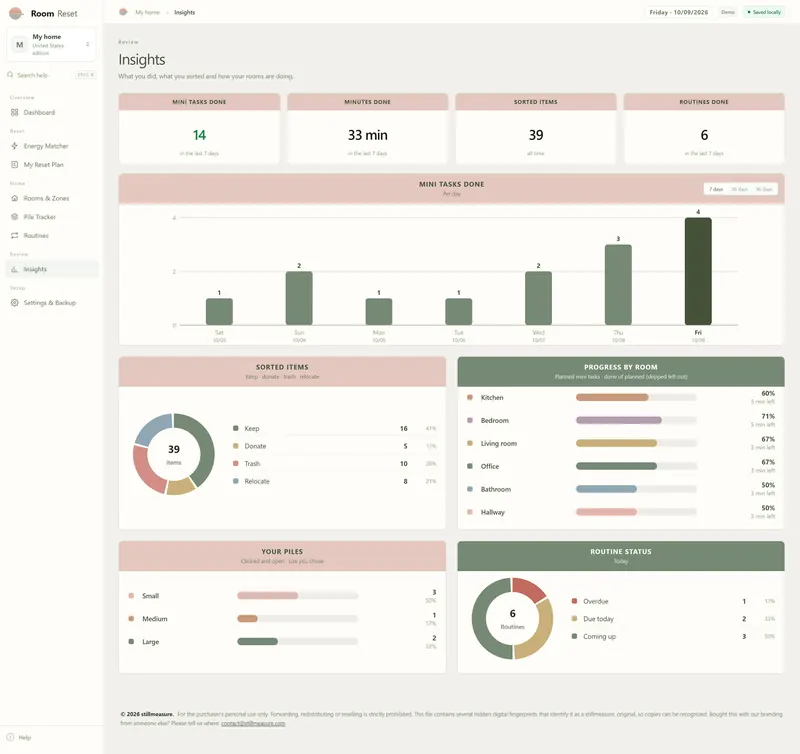Open Routines via the repeat arrows icon
The height and width of the screenshot is (754, 800).
[x=14, y=235]
